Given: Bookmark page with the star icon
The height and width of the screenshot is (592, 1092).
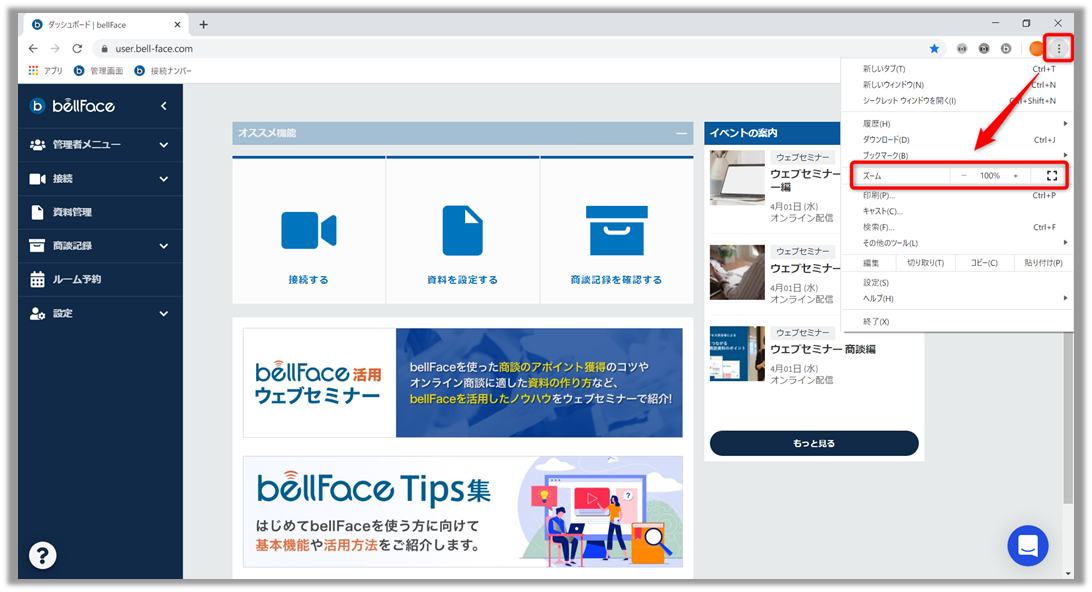Looking at the screenshot, I should pos(934,48).
